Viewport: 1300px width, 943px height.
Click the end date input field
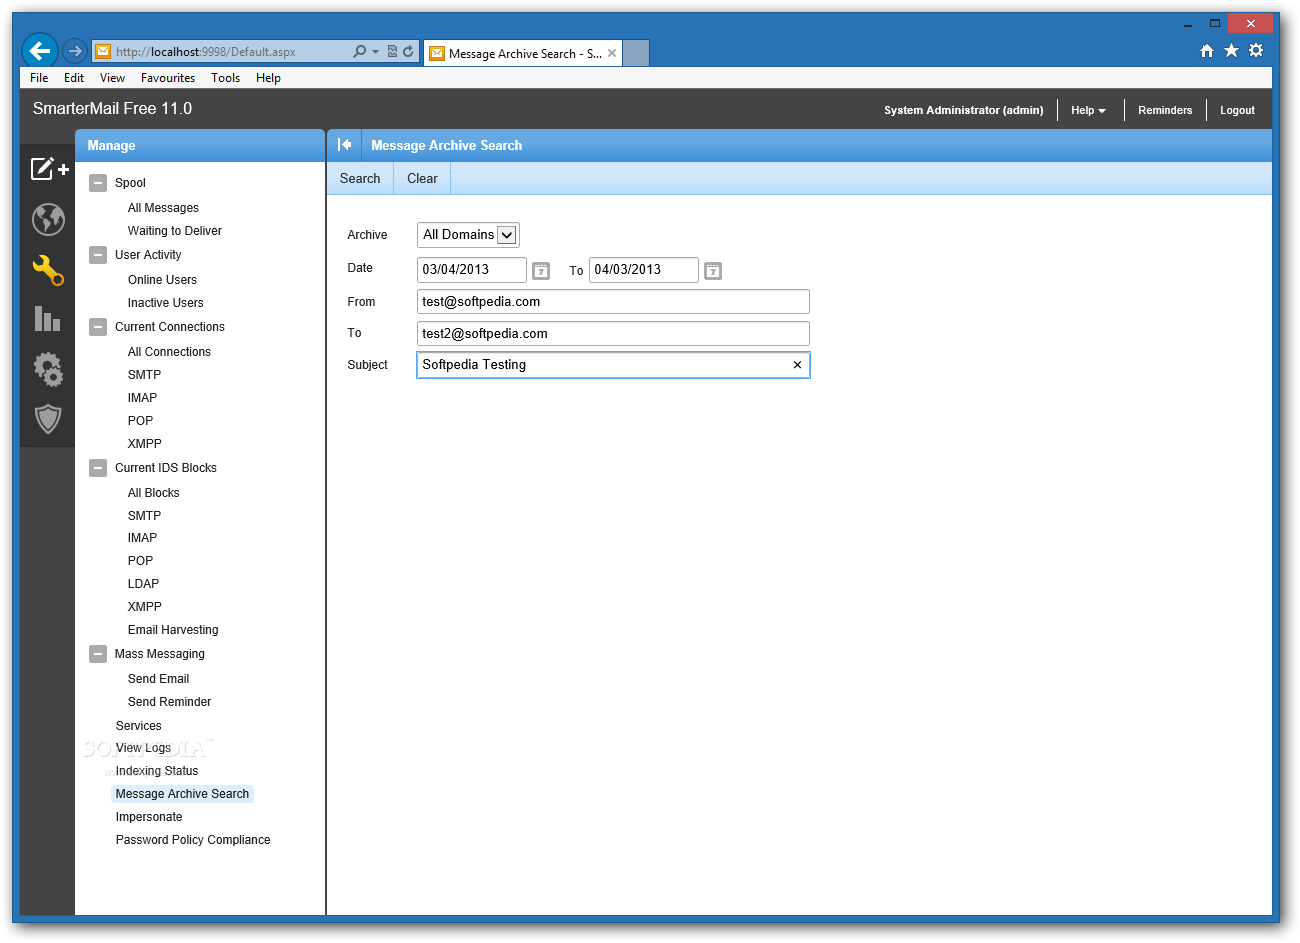644,270
